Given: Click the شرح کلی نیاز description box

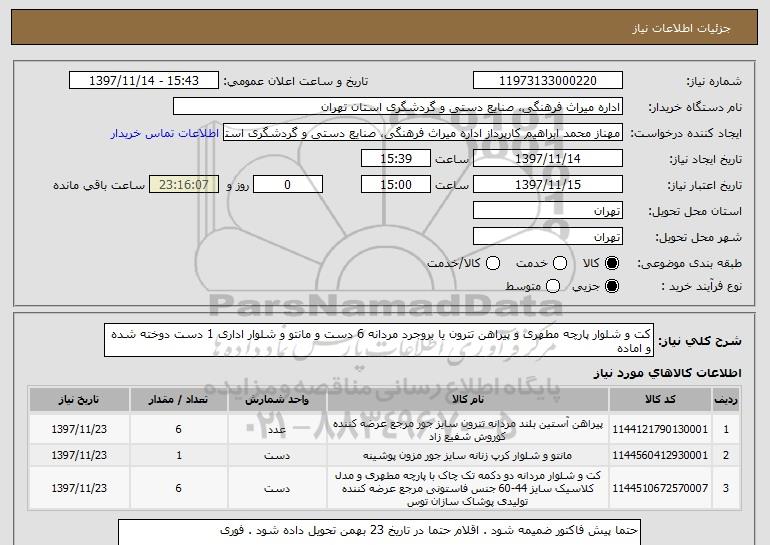Looking at the screenshot, I should [x=379, y=340].
